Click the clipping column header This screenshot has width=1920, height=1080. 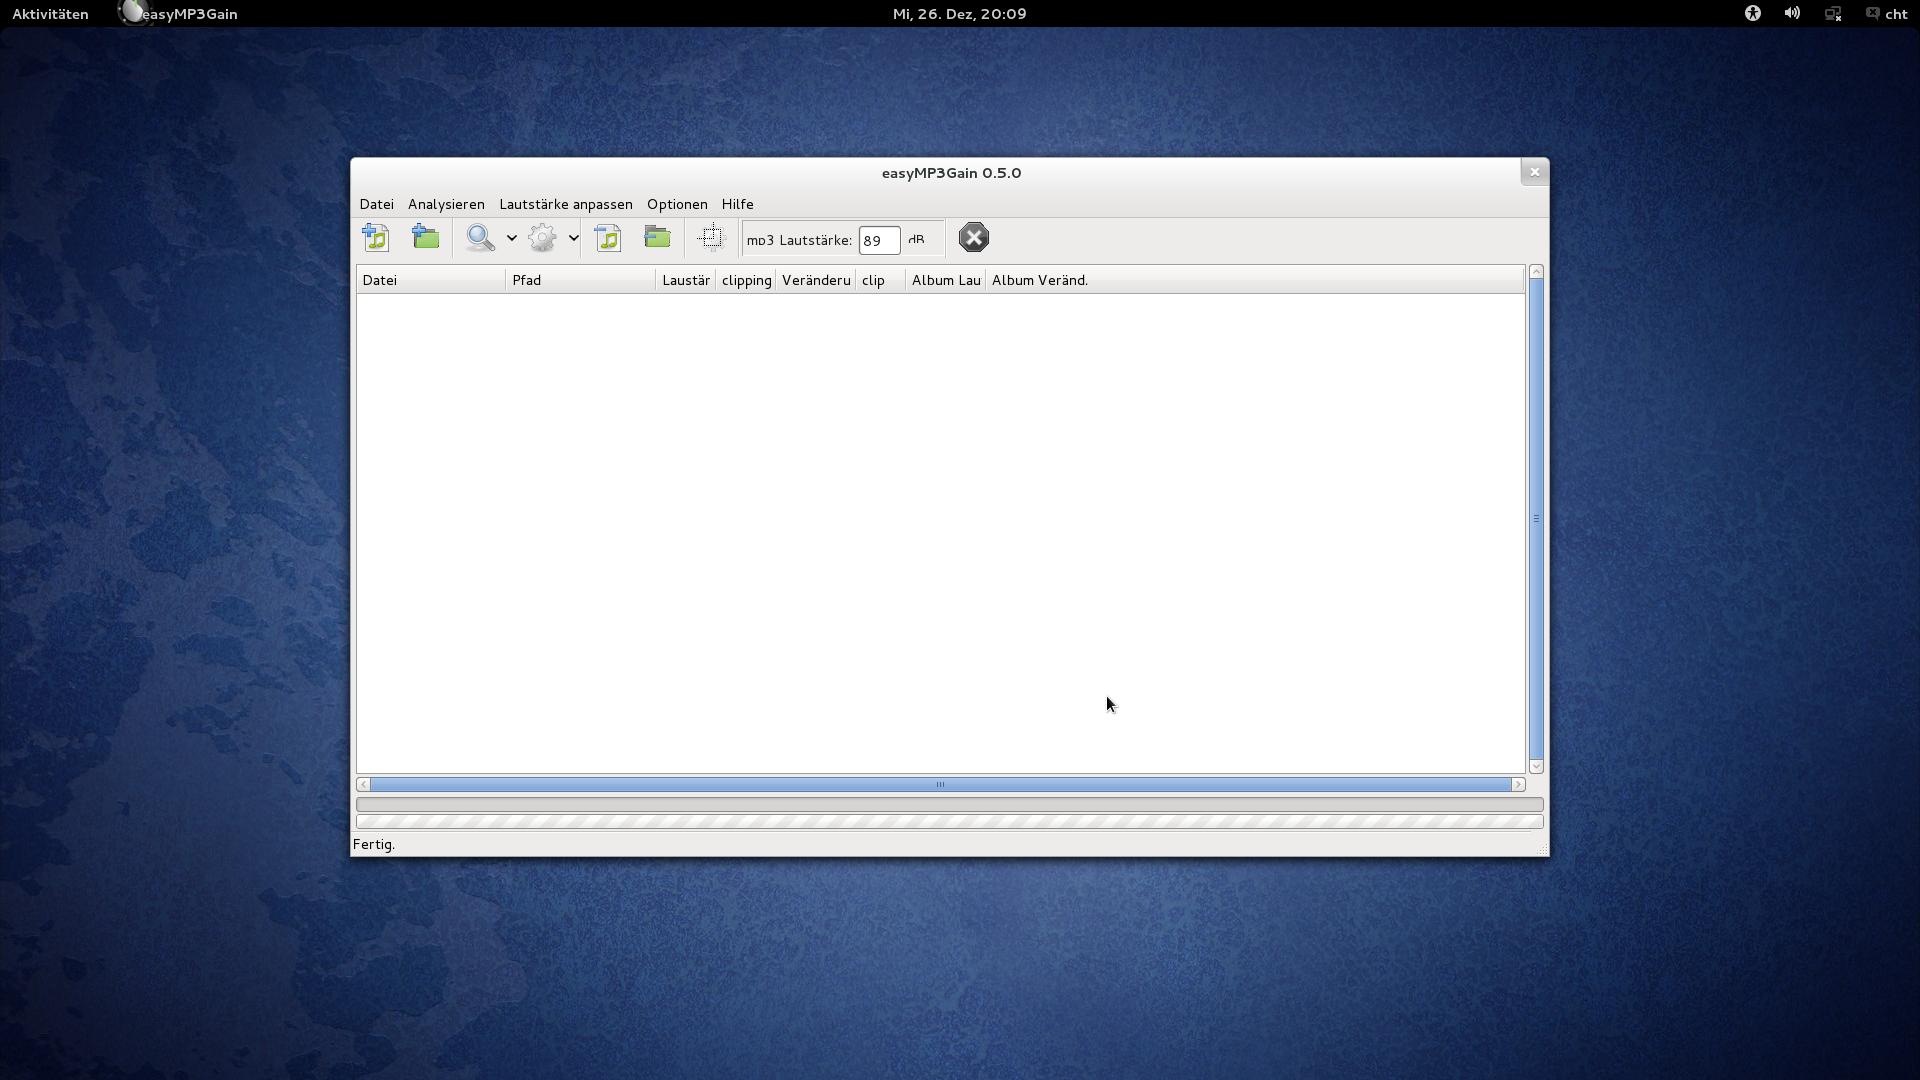tap(746, 280)
